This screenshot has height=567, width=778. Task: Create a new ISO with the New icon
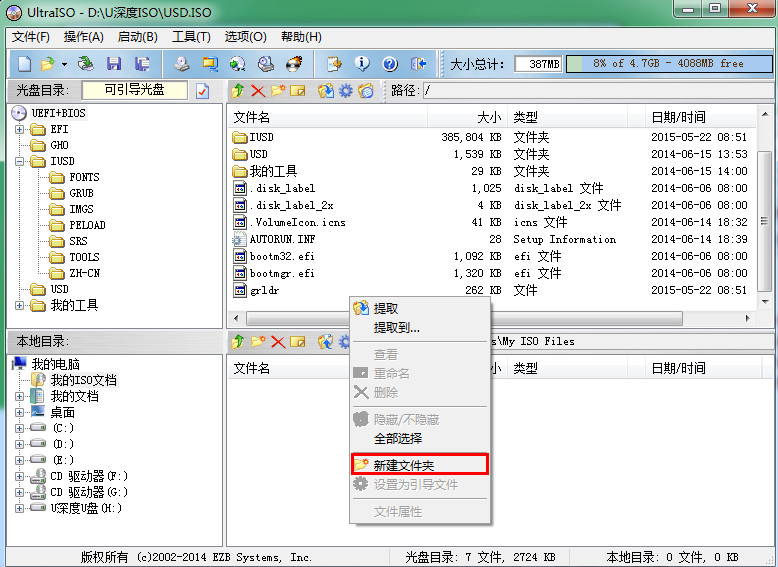click(24, 64)
